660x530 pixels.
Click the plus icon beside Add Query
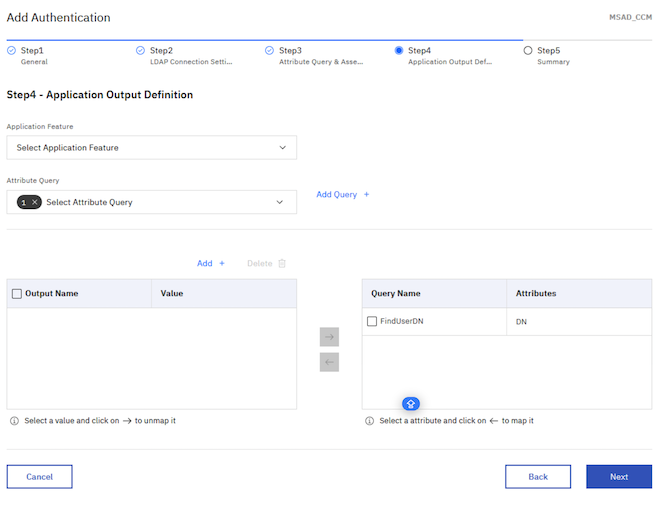coord(367,194)
